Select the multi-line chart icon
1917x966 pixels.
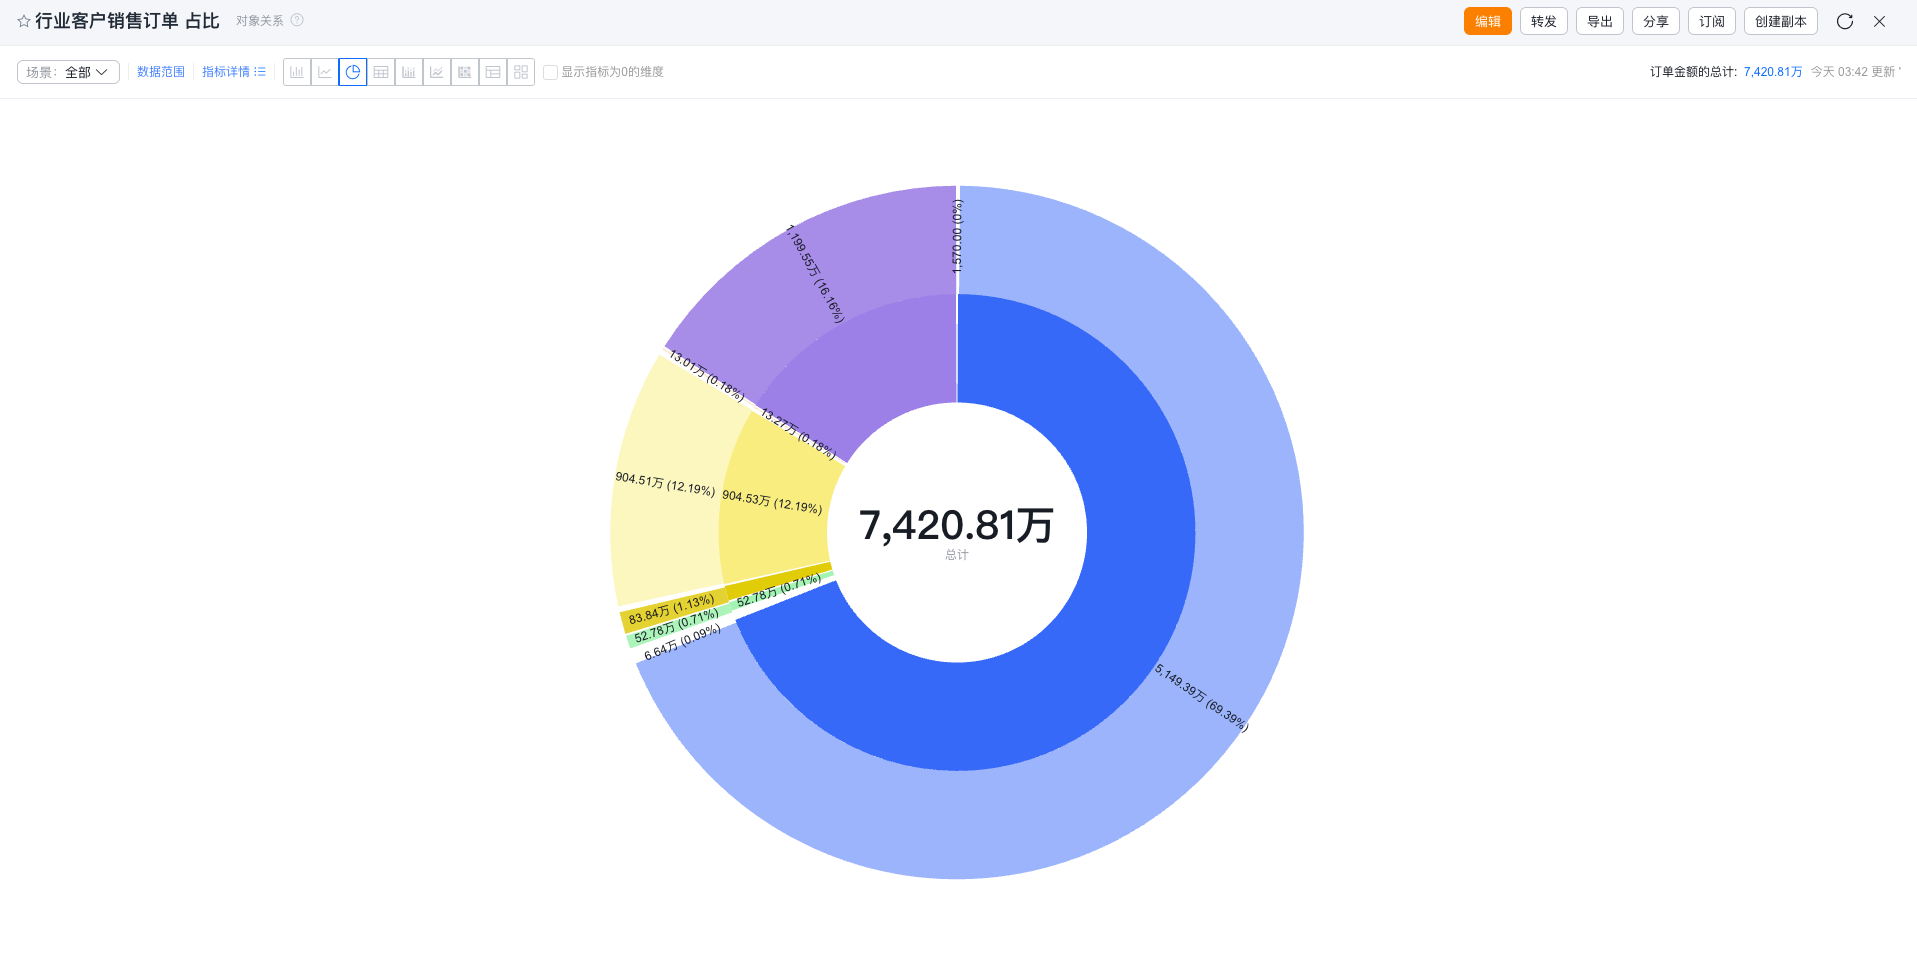coord(437,72)
